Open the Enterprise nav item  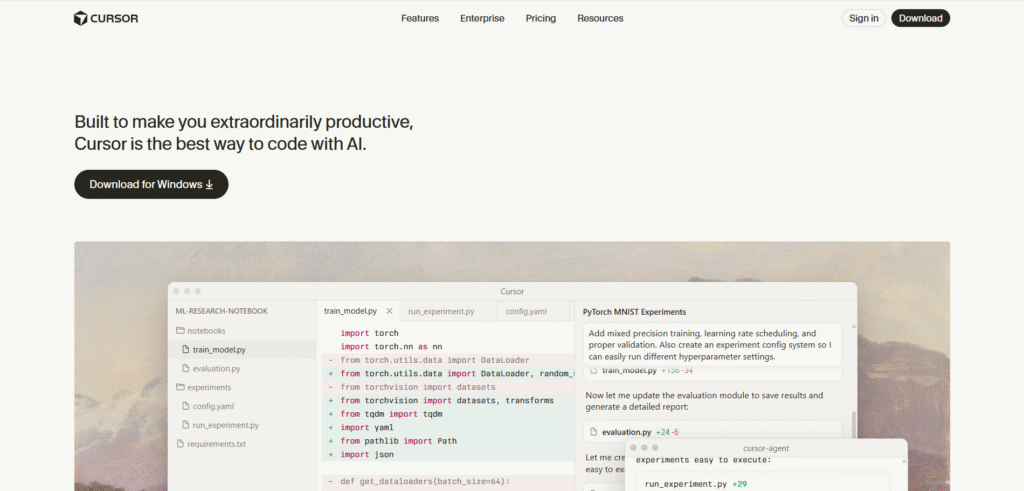pos(482,18)
